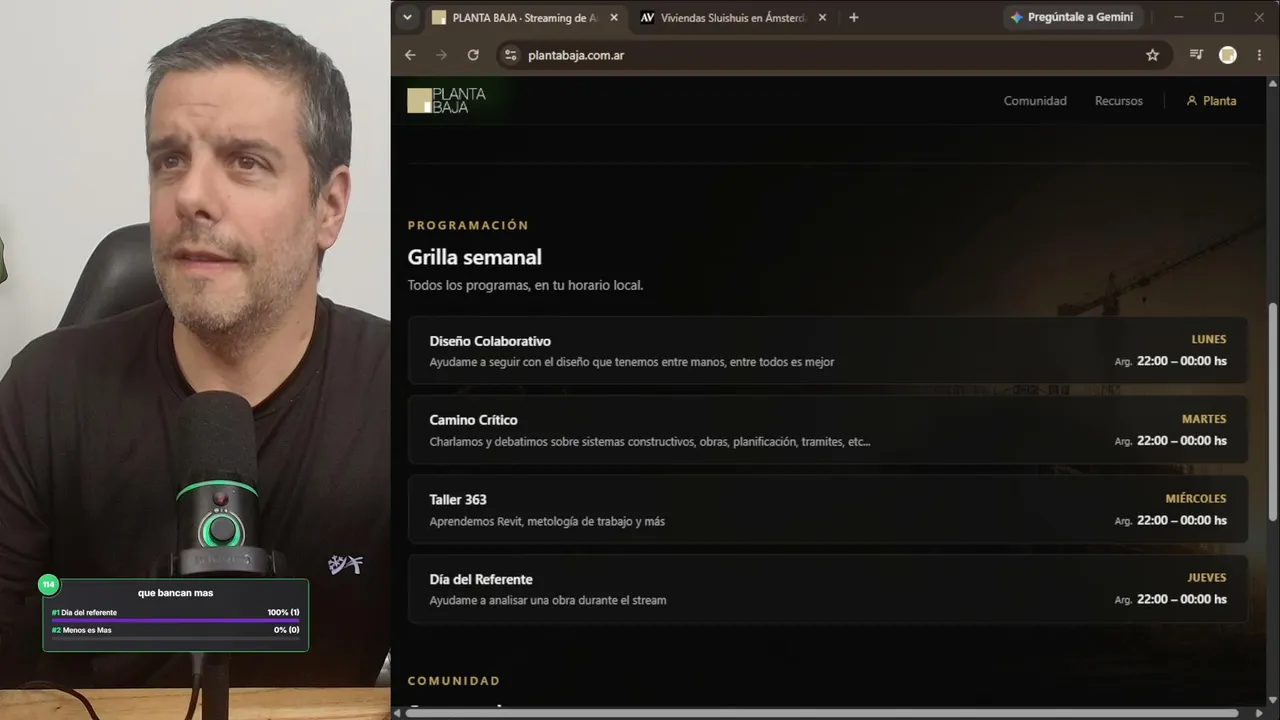Click the Planta Baja site logo
Viewport: 1280px width, 720px height.
point(446,100)
